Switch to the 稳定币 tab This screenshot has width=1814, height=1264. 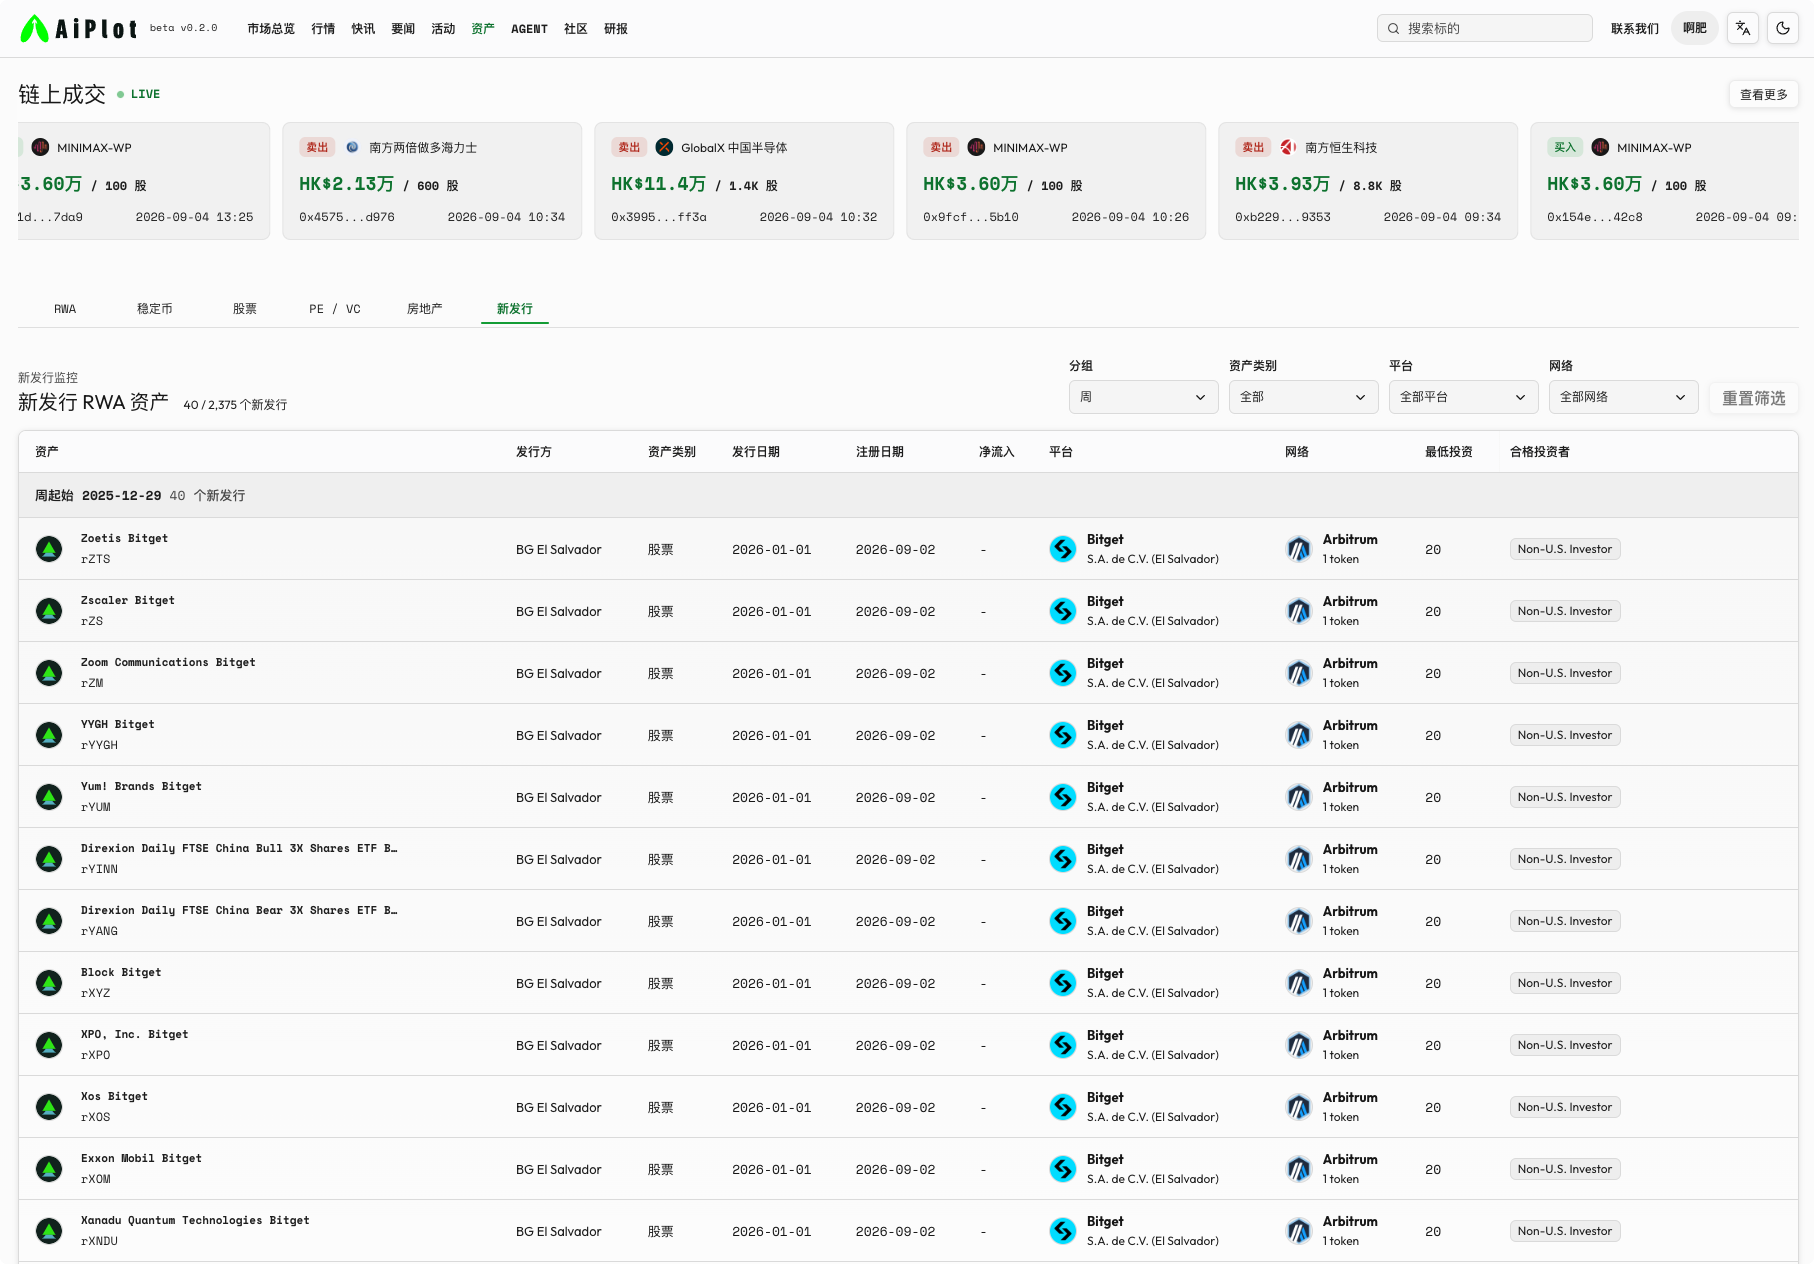tap(155, 309)
